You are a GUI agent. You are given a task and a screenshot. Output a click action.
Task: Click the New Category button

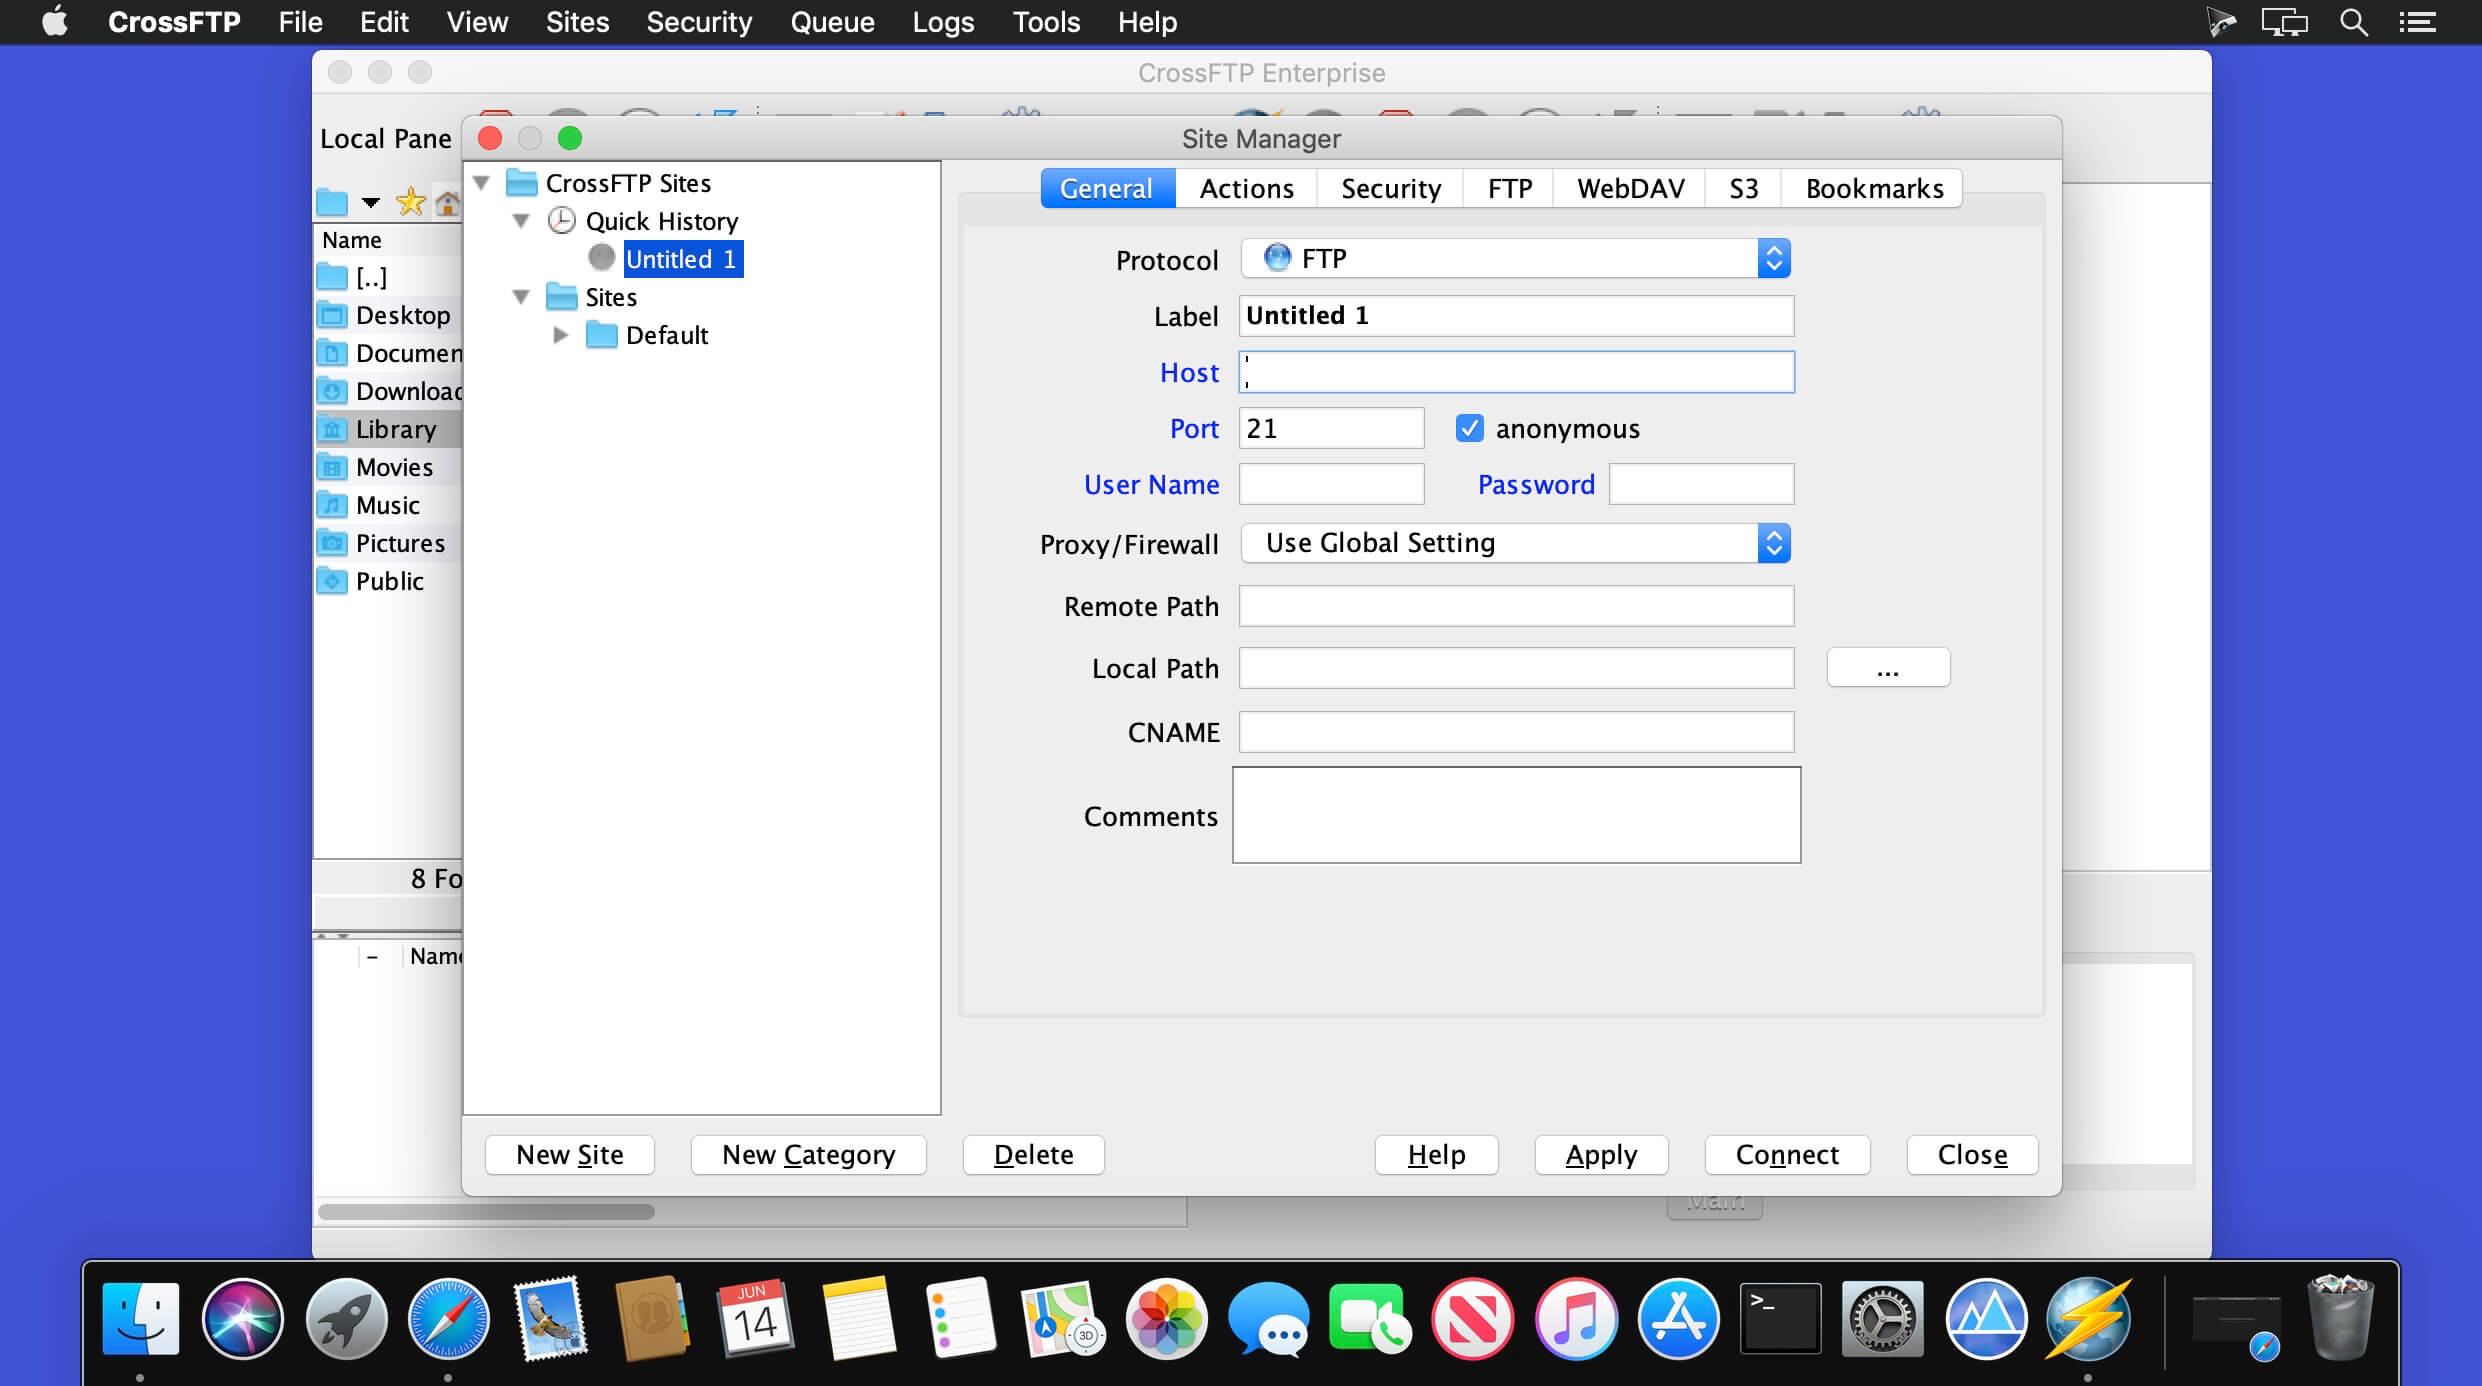[809, 1155]
